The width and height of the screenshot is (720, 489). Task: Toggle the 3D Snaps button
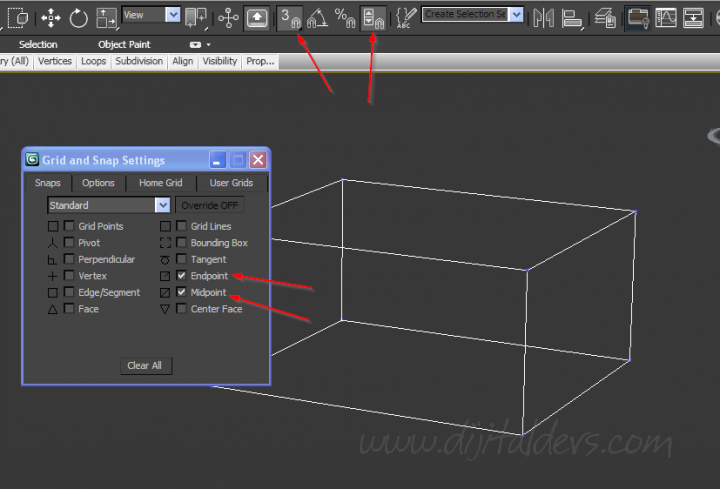[290, 17]
